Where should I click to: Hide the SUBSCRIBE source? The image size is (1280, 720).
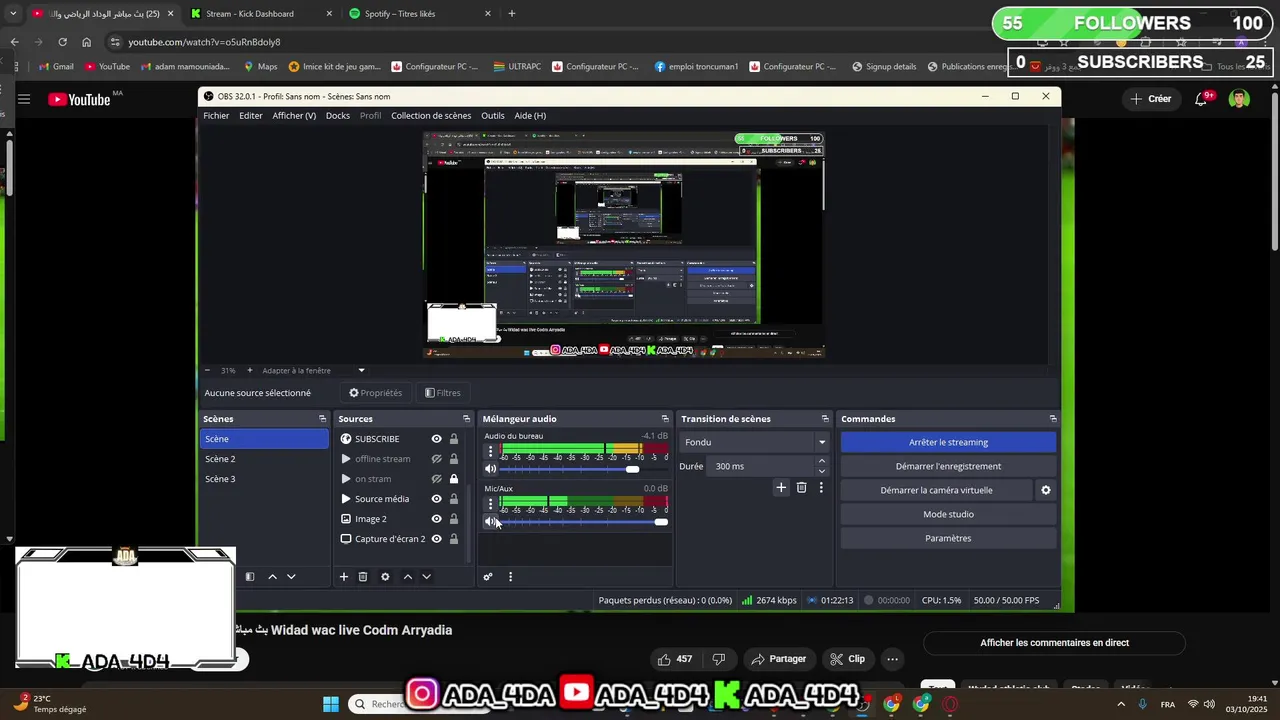point(437,439)
